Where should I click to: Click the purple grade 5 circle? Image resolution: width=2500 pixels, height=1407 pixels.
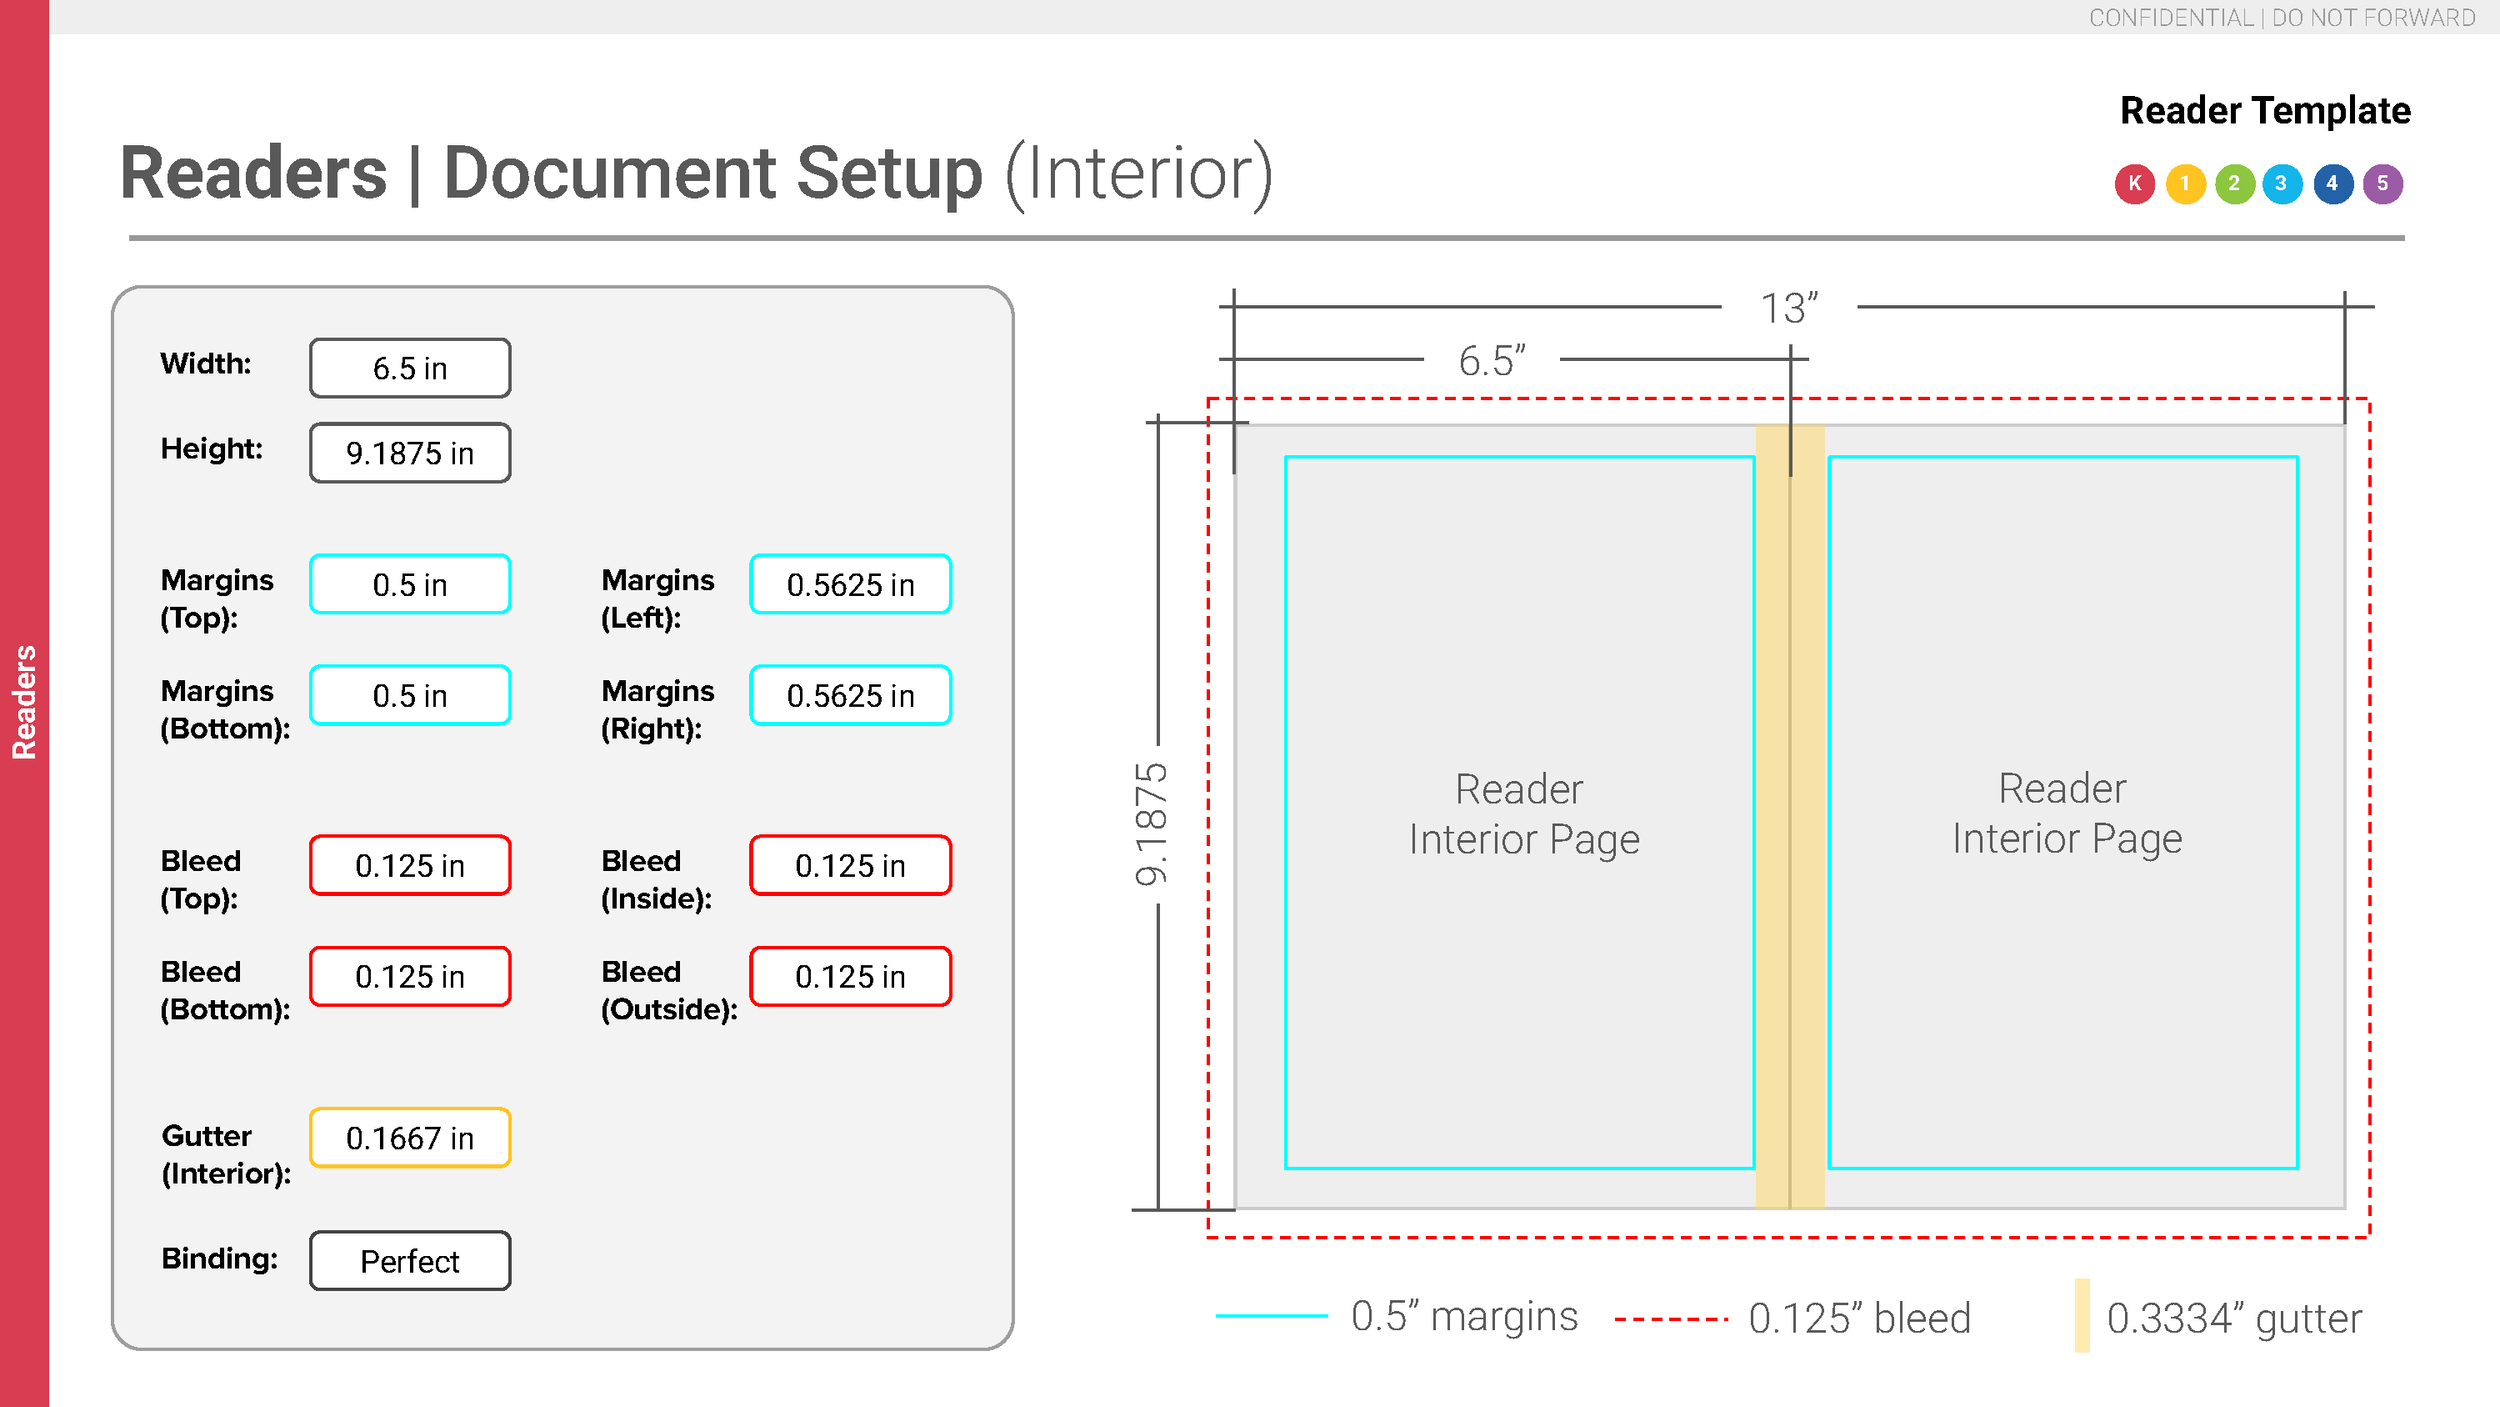[x=2383, y=184]
